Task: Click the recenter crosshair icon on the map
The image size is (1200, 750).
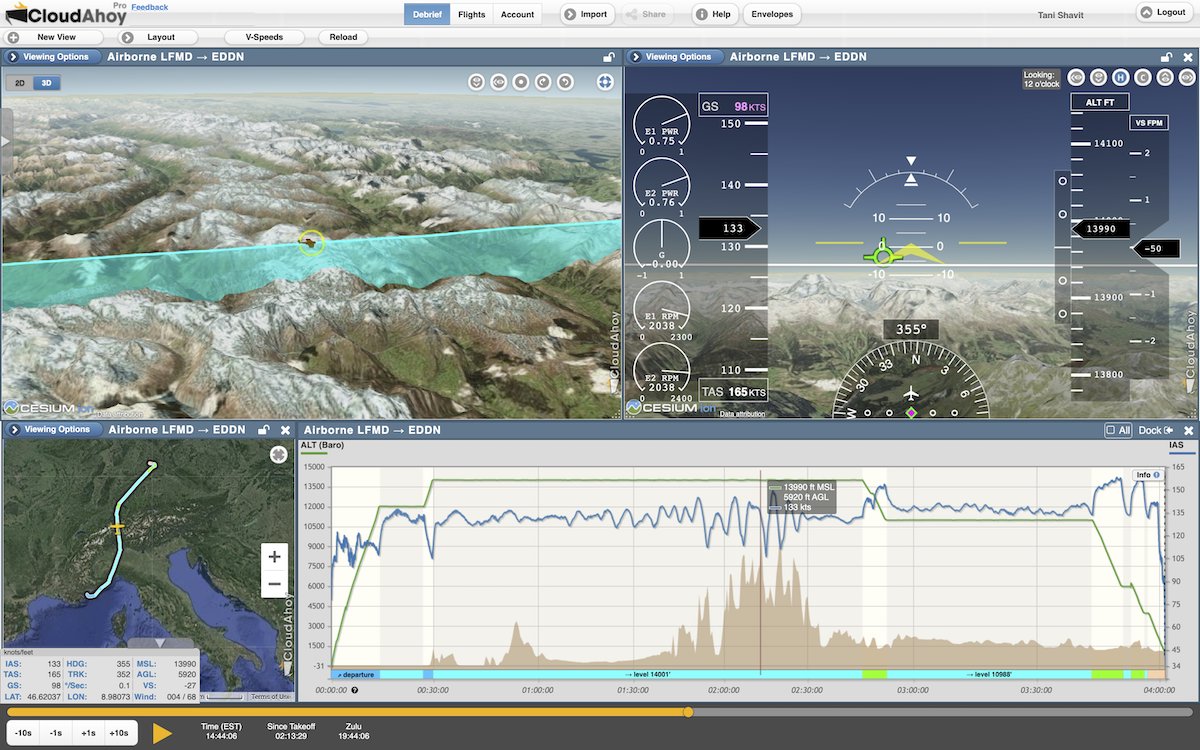Action: click(279, 454)
